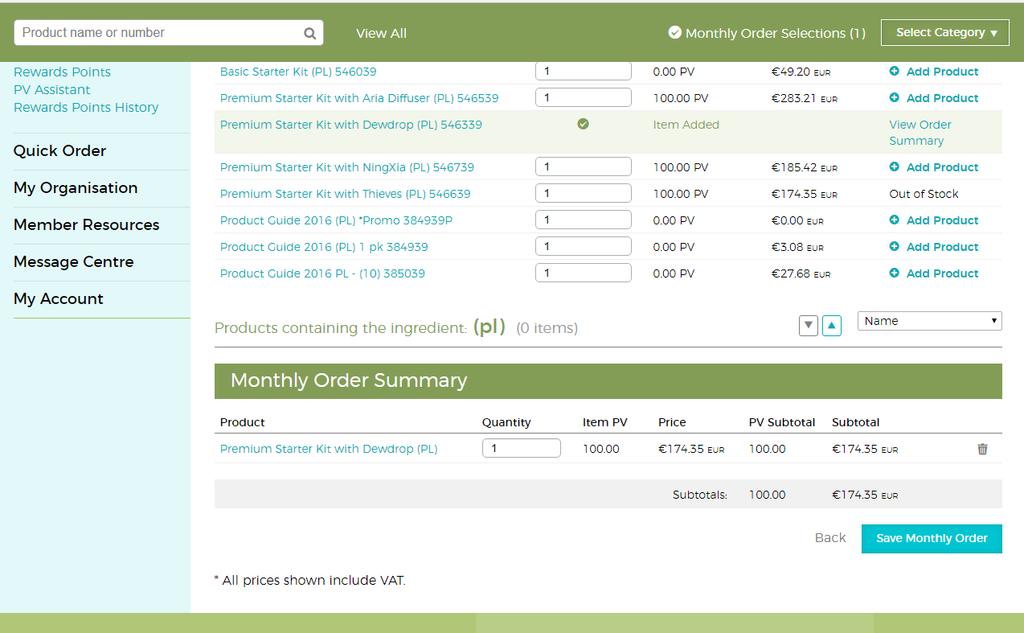The height and width of the screenshot is (633, 1024).
Task: Open Product Guide 2016 Promo 384939P link
Action: point(336,220)
